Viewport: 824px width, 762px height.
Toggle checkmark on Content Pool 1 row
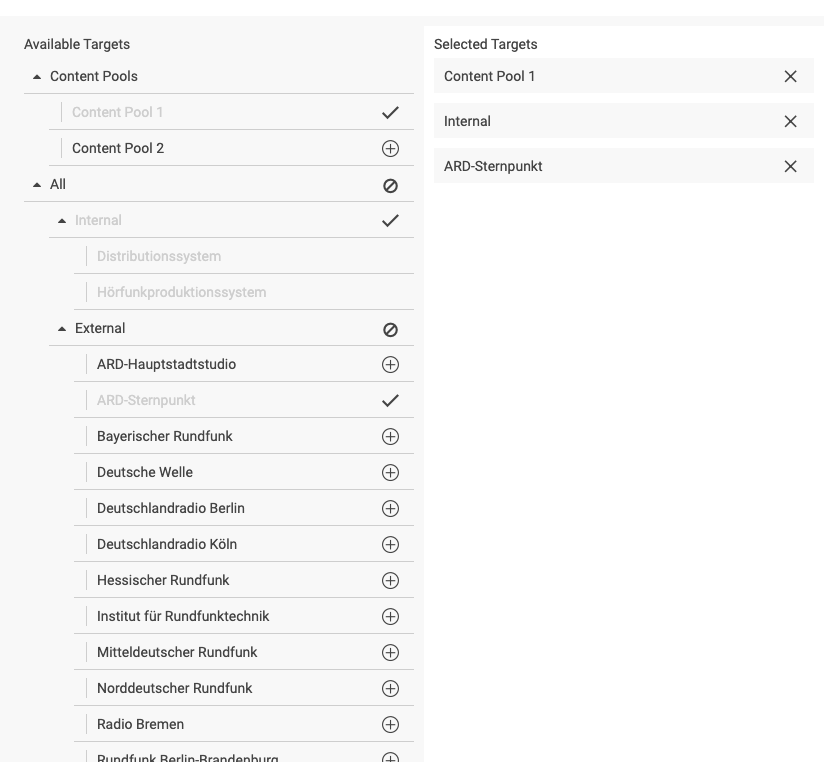(x=390, y=113)
